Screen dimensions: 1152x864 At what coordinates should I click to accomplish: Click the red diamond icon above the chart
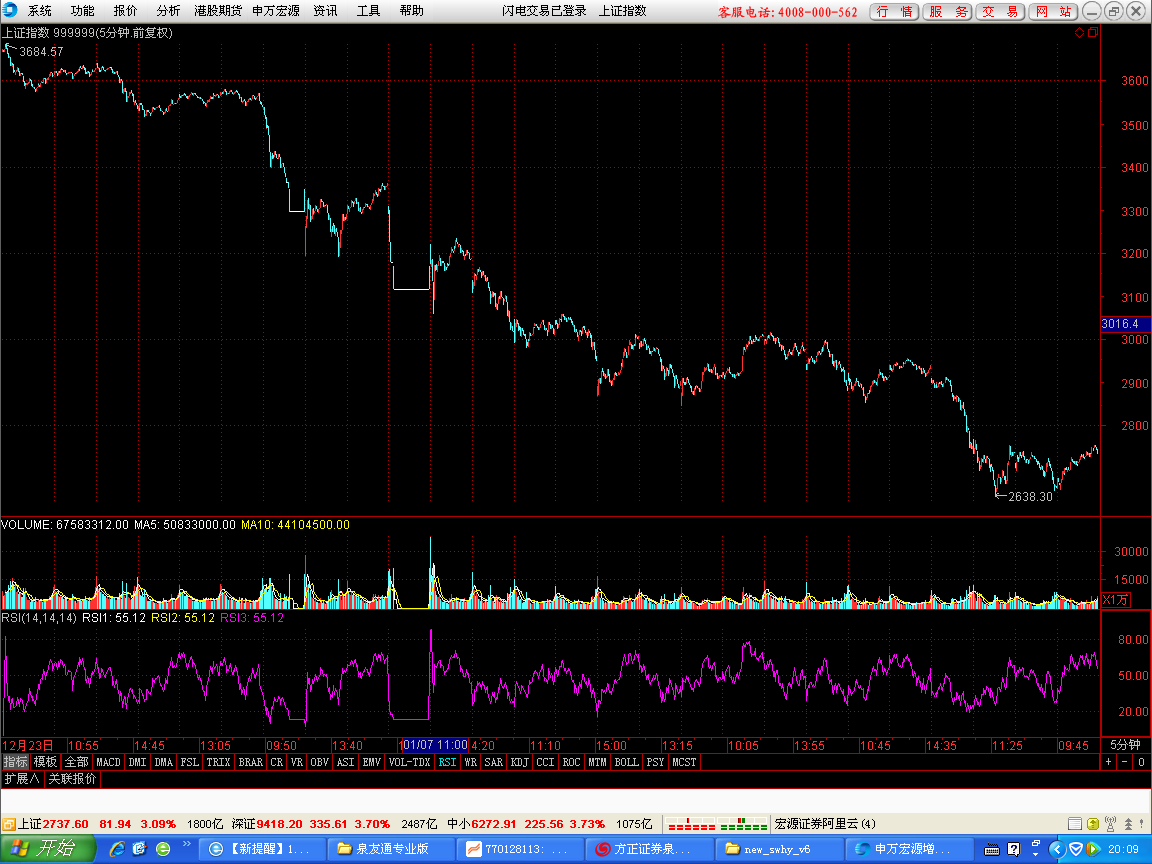click(x=1079, y=32)
